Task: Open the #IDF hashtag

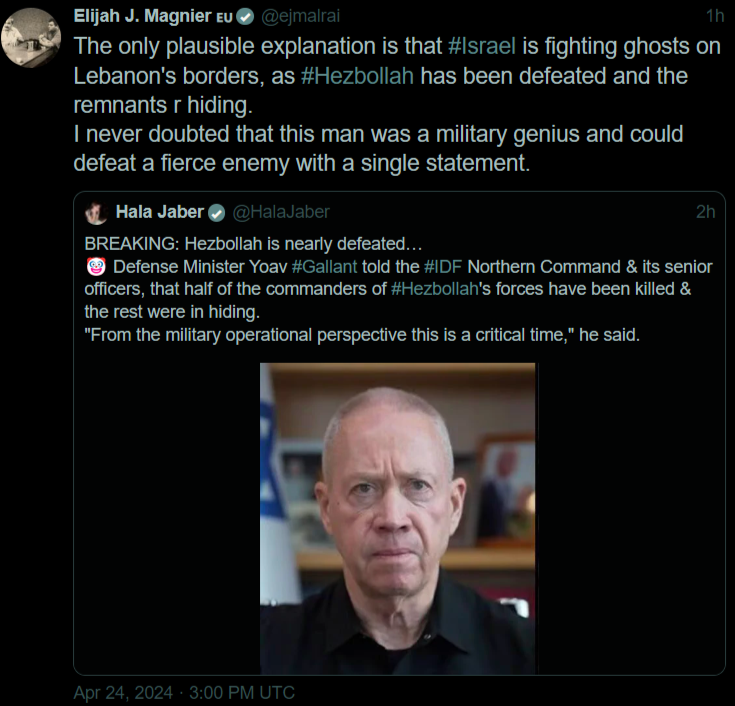Action: [x=443, y=267]
